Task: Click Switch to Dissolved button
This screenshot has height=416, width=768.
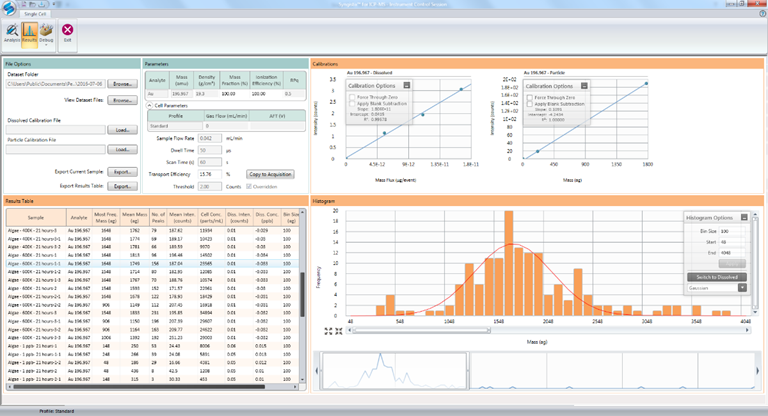Action: [x=717, y=277]
